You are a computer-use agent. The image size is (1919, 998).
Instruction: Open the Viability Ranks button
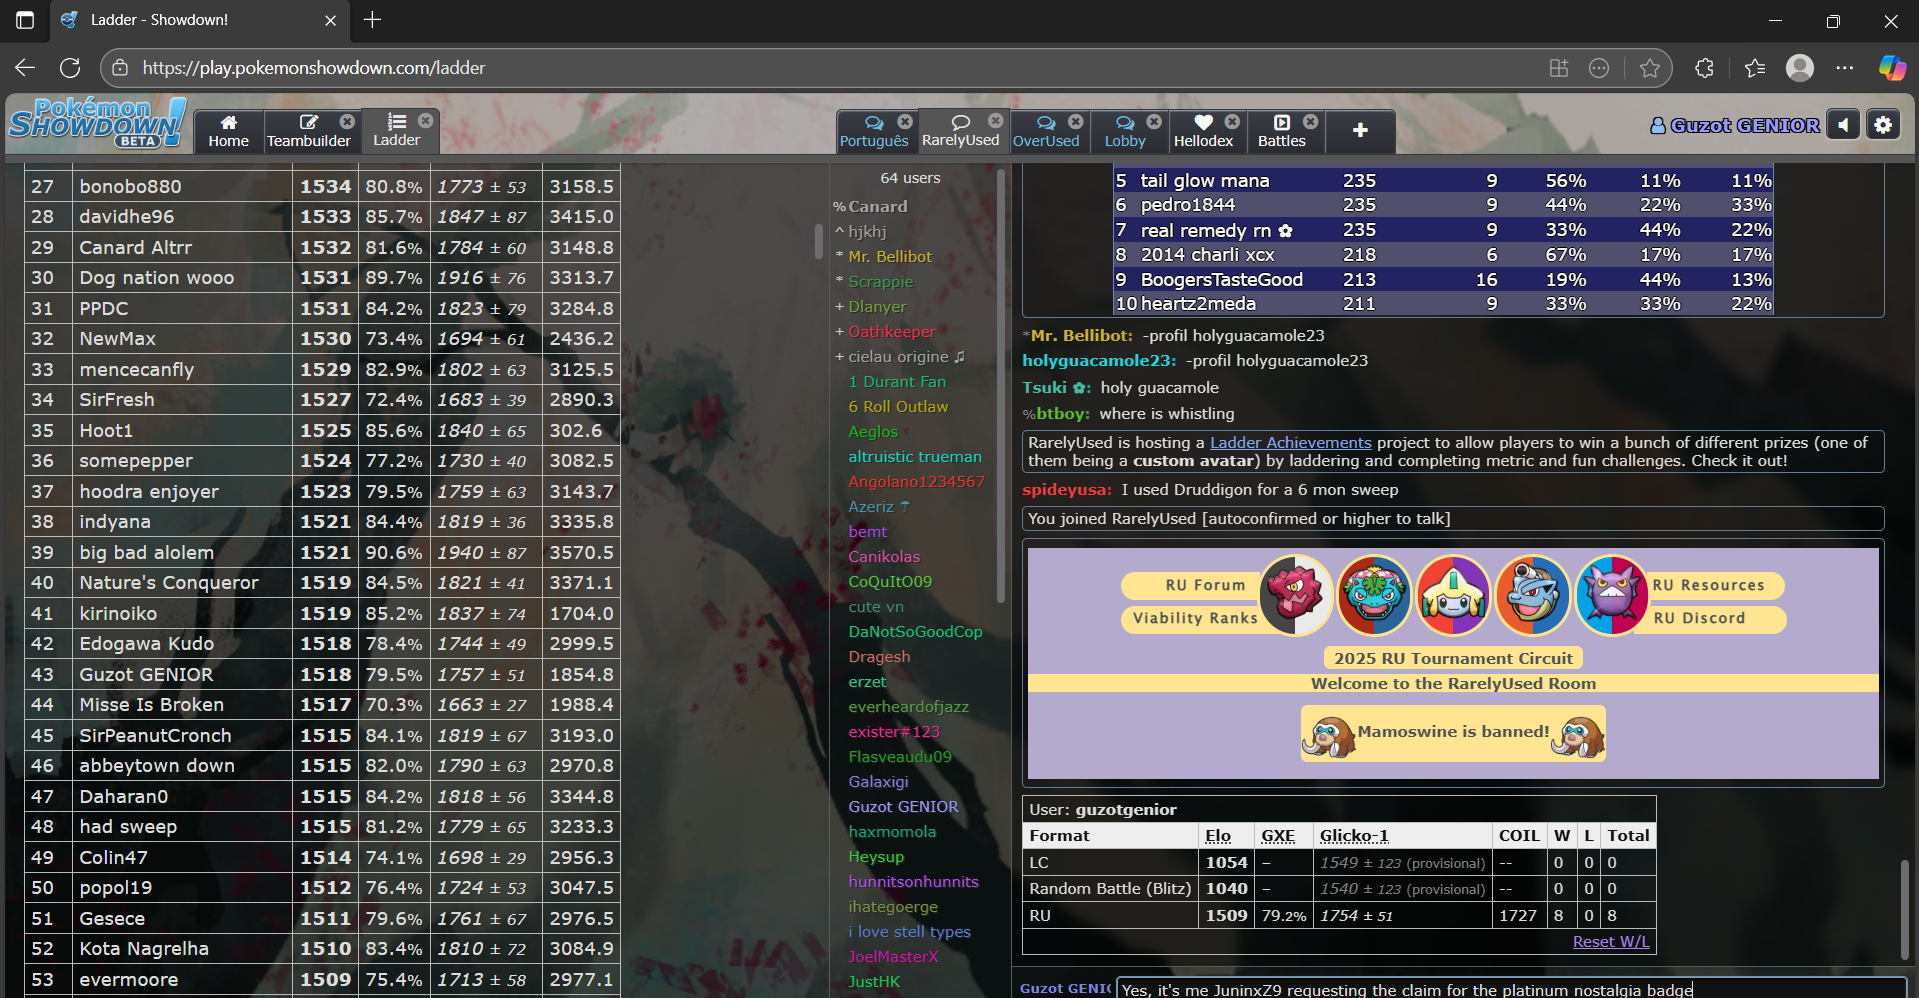tap(1194, 619)
